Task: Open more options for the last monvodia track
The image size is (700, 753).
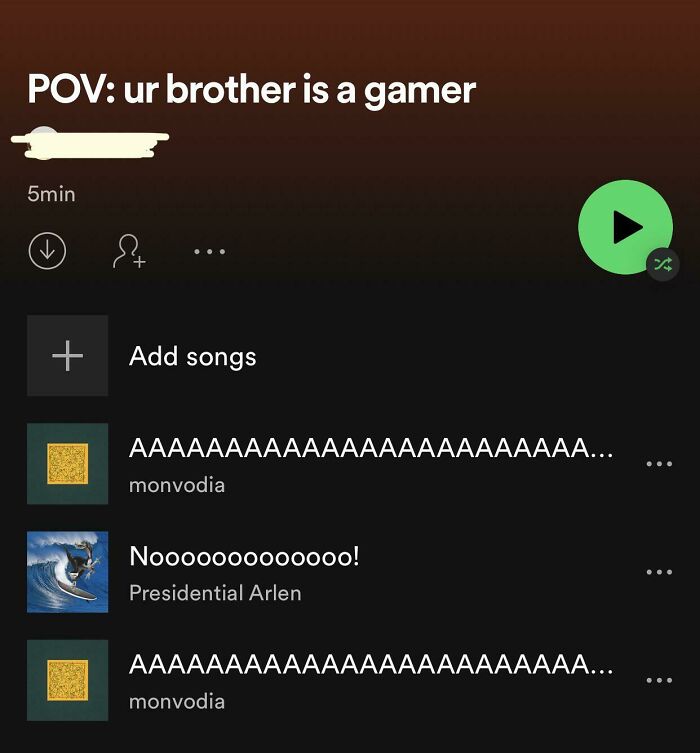Action: click(659, 680)
